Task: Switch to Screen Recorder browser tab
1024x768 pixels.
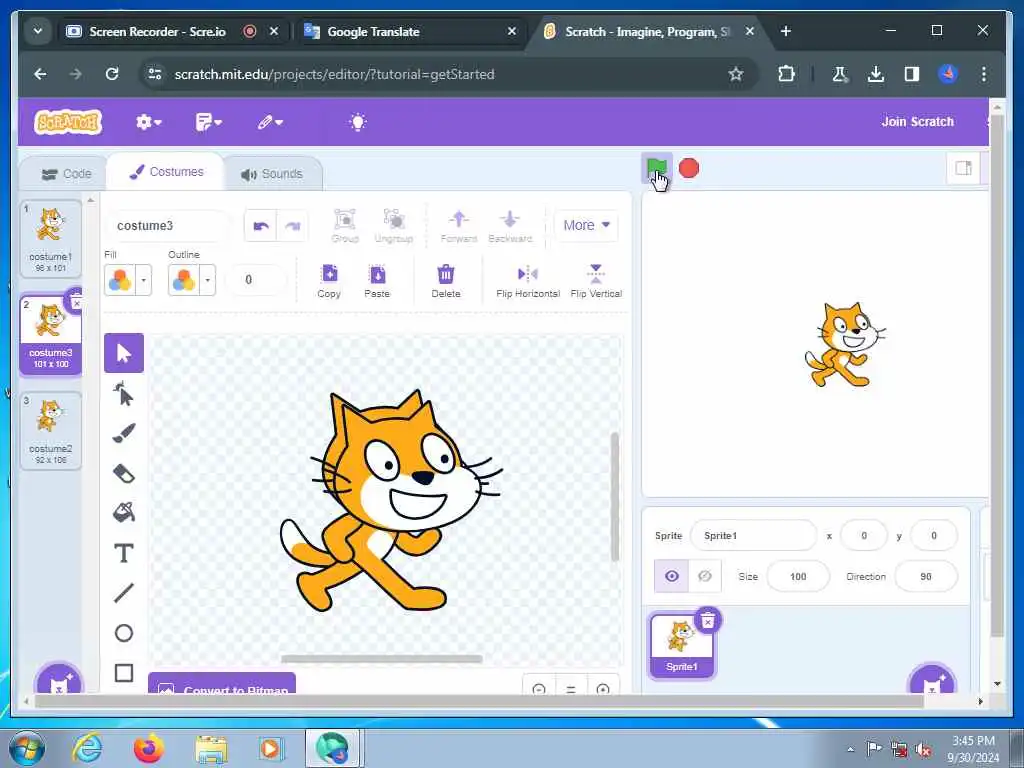Action: click(x=157, y=31)
